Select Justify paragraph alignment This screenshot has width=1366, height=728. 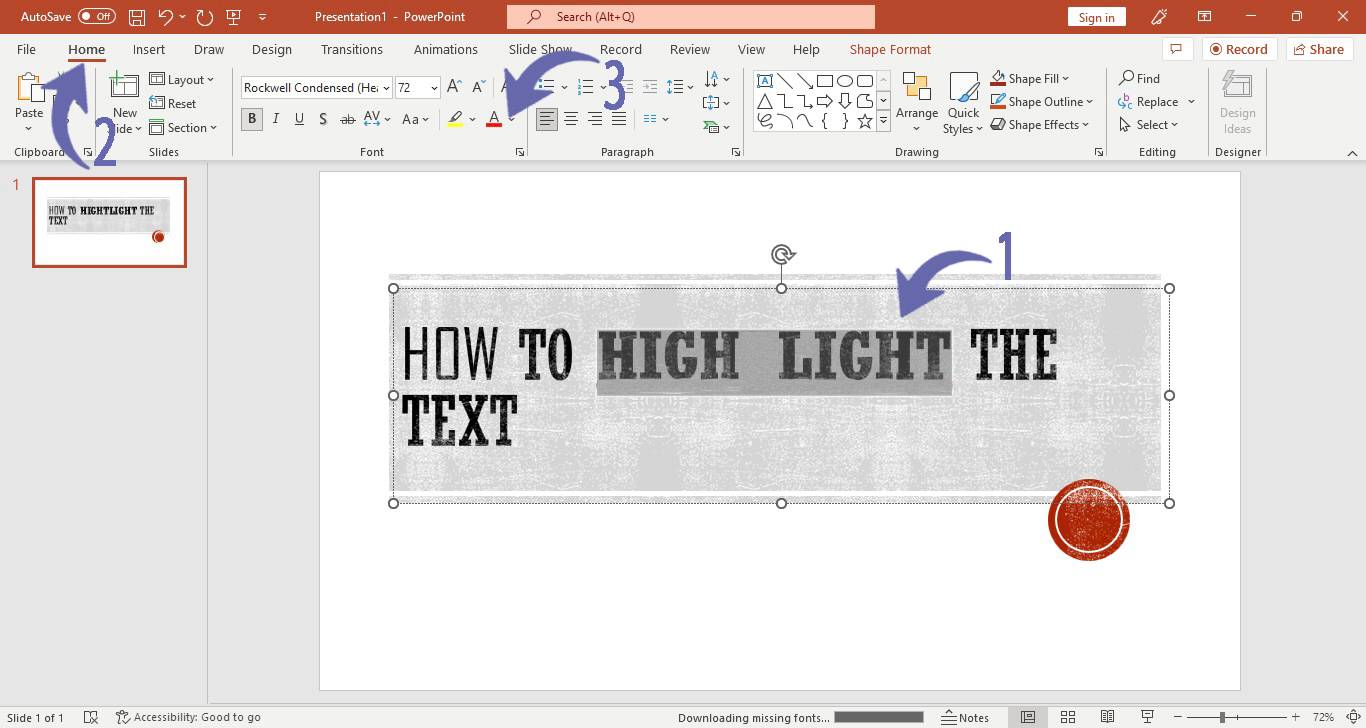(x=619, y=119)
